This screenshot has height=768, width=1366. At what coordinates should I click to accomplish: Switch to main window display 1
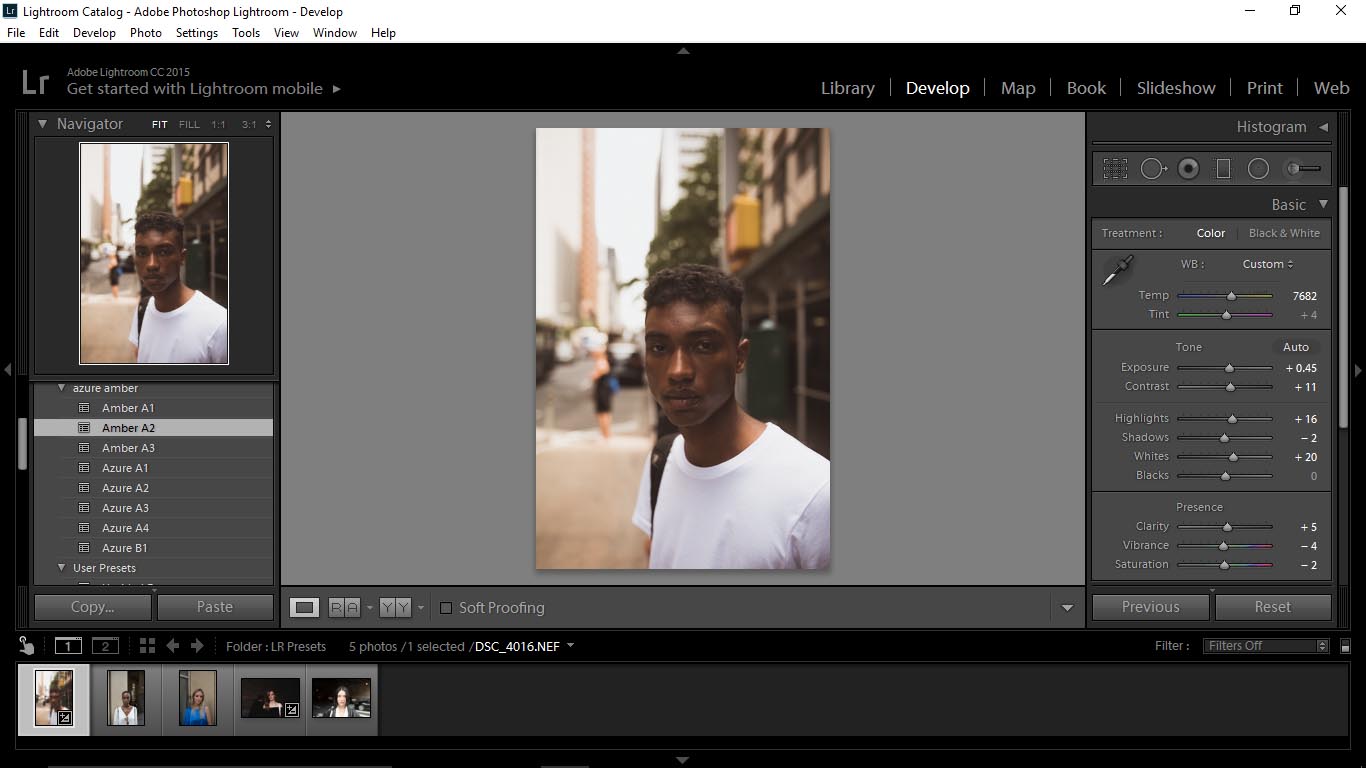(x=68, y=646)
